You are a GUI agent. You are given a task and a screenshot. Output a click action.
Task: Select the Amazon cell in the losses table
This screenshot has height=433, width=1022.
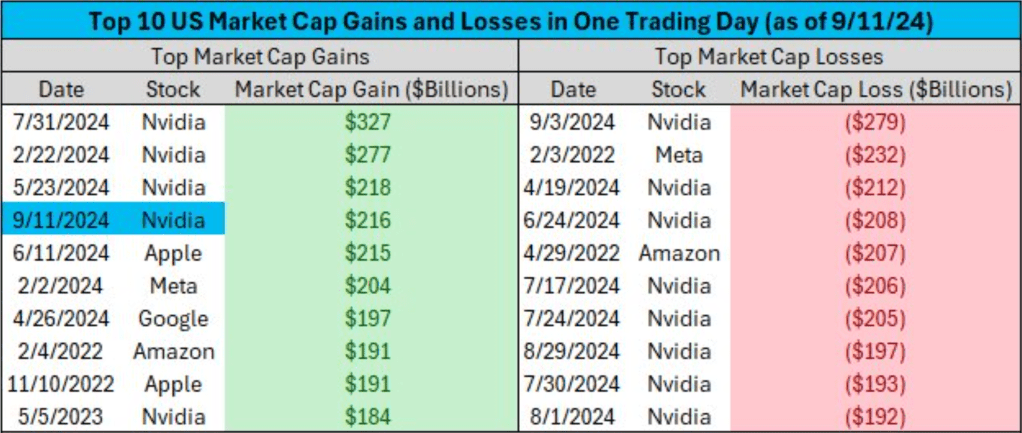679,253
